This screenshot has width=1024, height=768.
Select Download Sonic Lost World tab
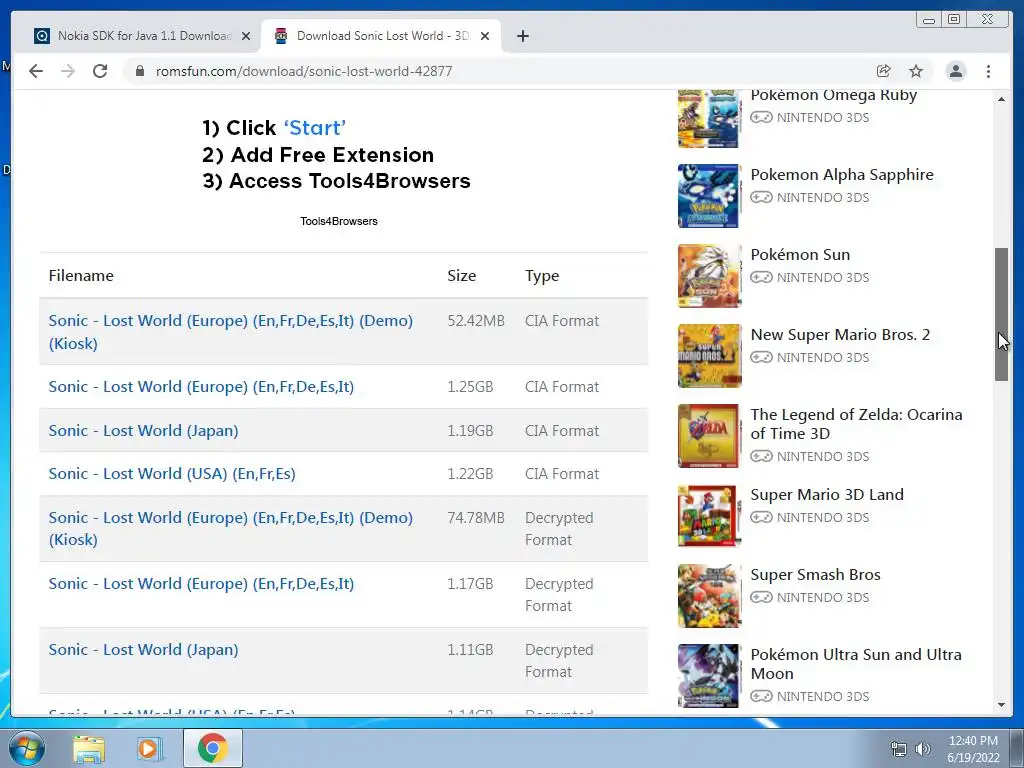click(x=381, y=36)
